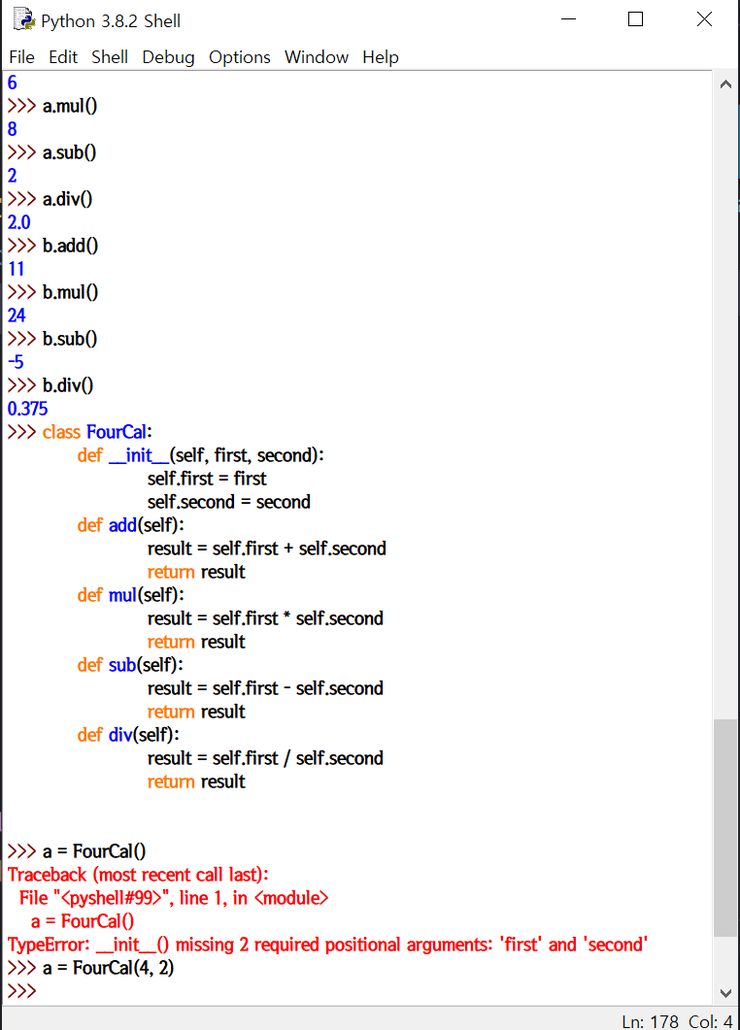Click 'result = self.first / self.second'
The height and width of the screenshot is (1030, 740).
[x=265, y=758]
